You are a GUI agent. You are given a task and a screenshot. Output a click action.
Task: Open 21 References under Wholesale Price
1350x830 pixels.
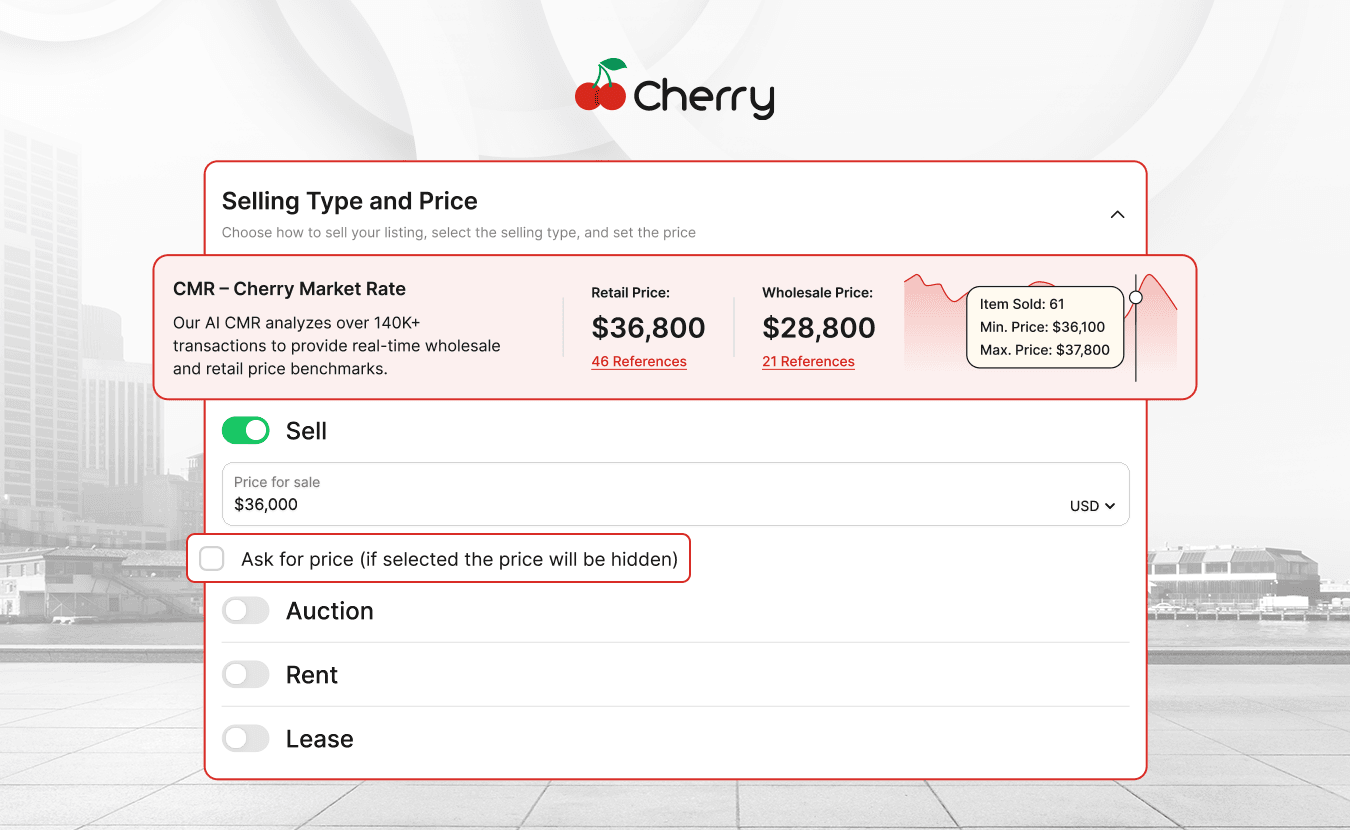(808, 361)
